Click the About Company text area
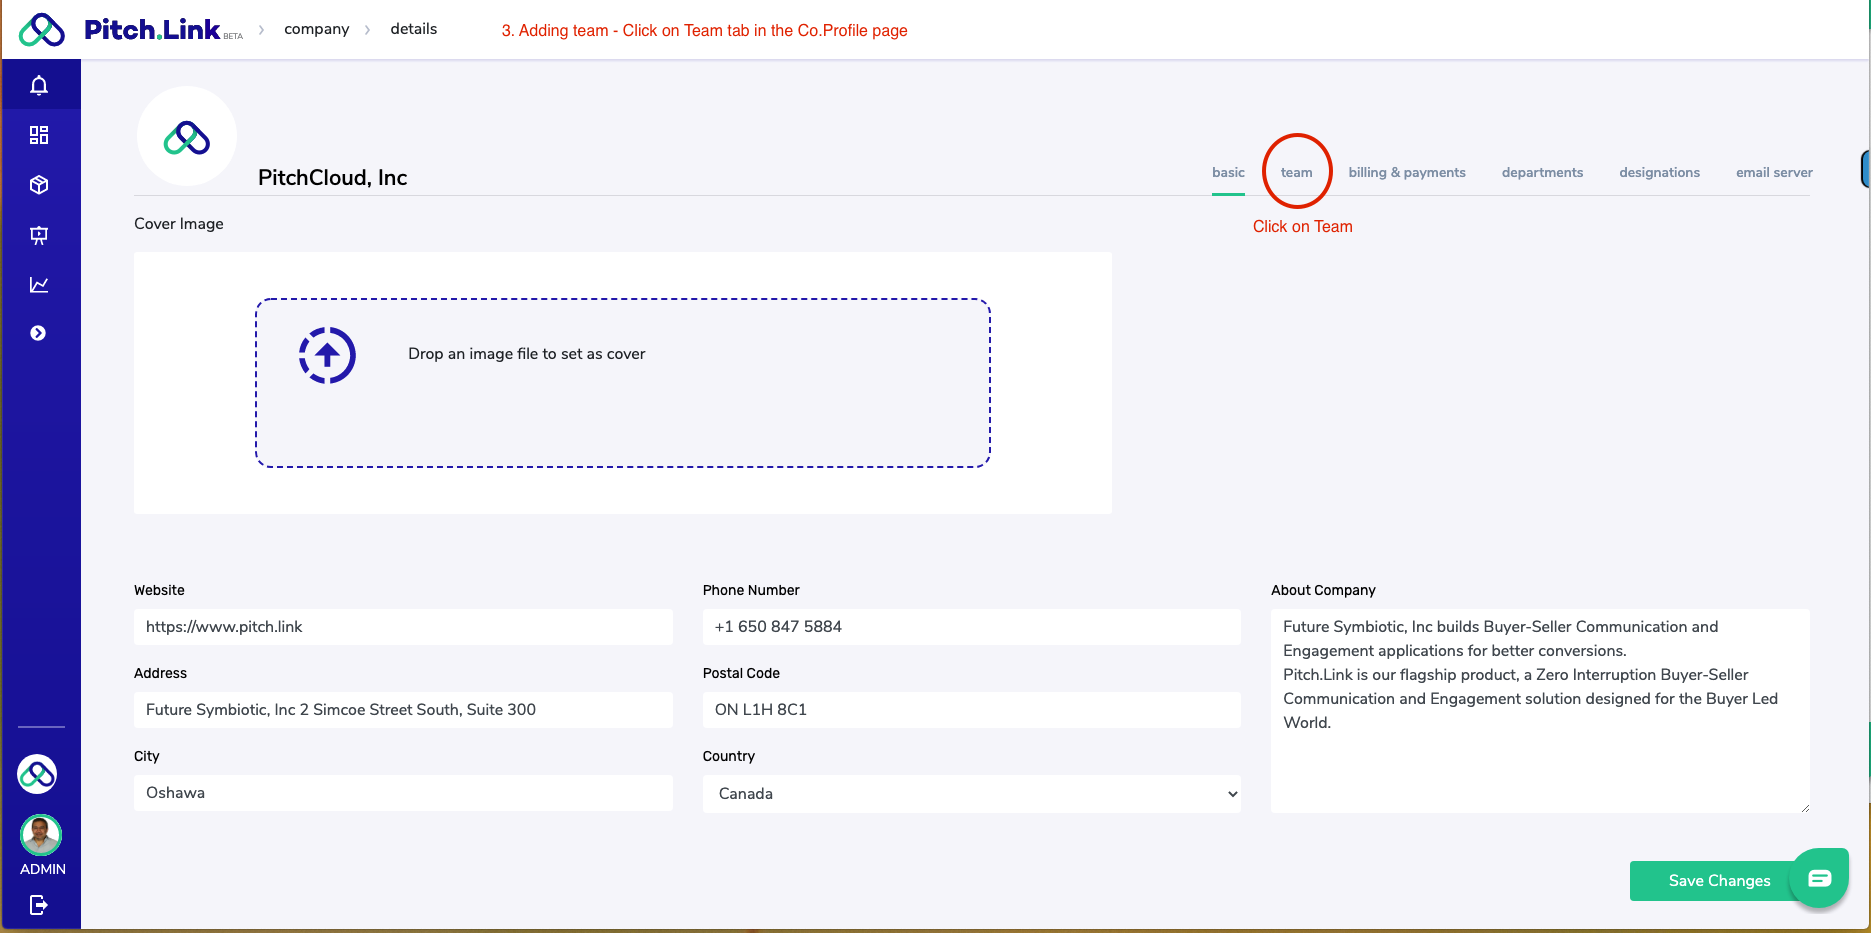 point(1540,711)
